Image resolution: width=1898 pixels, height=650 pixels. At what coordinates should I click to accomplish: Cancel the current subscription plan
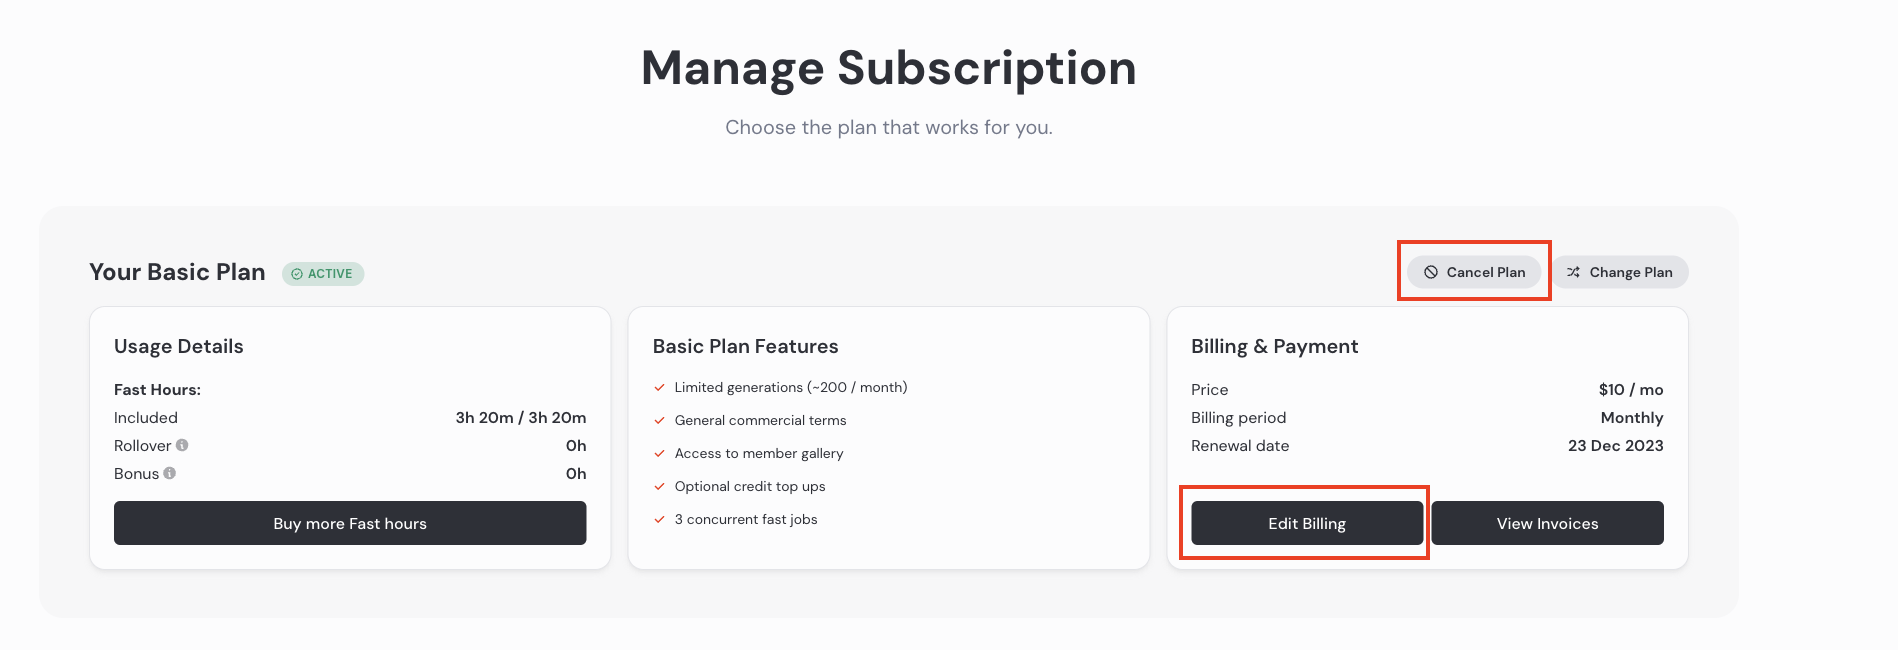coord(1474,271)
